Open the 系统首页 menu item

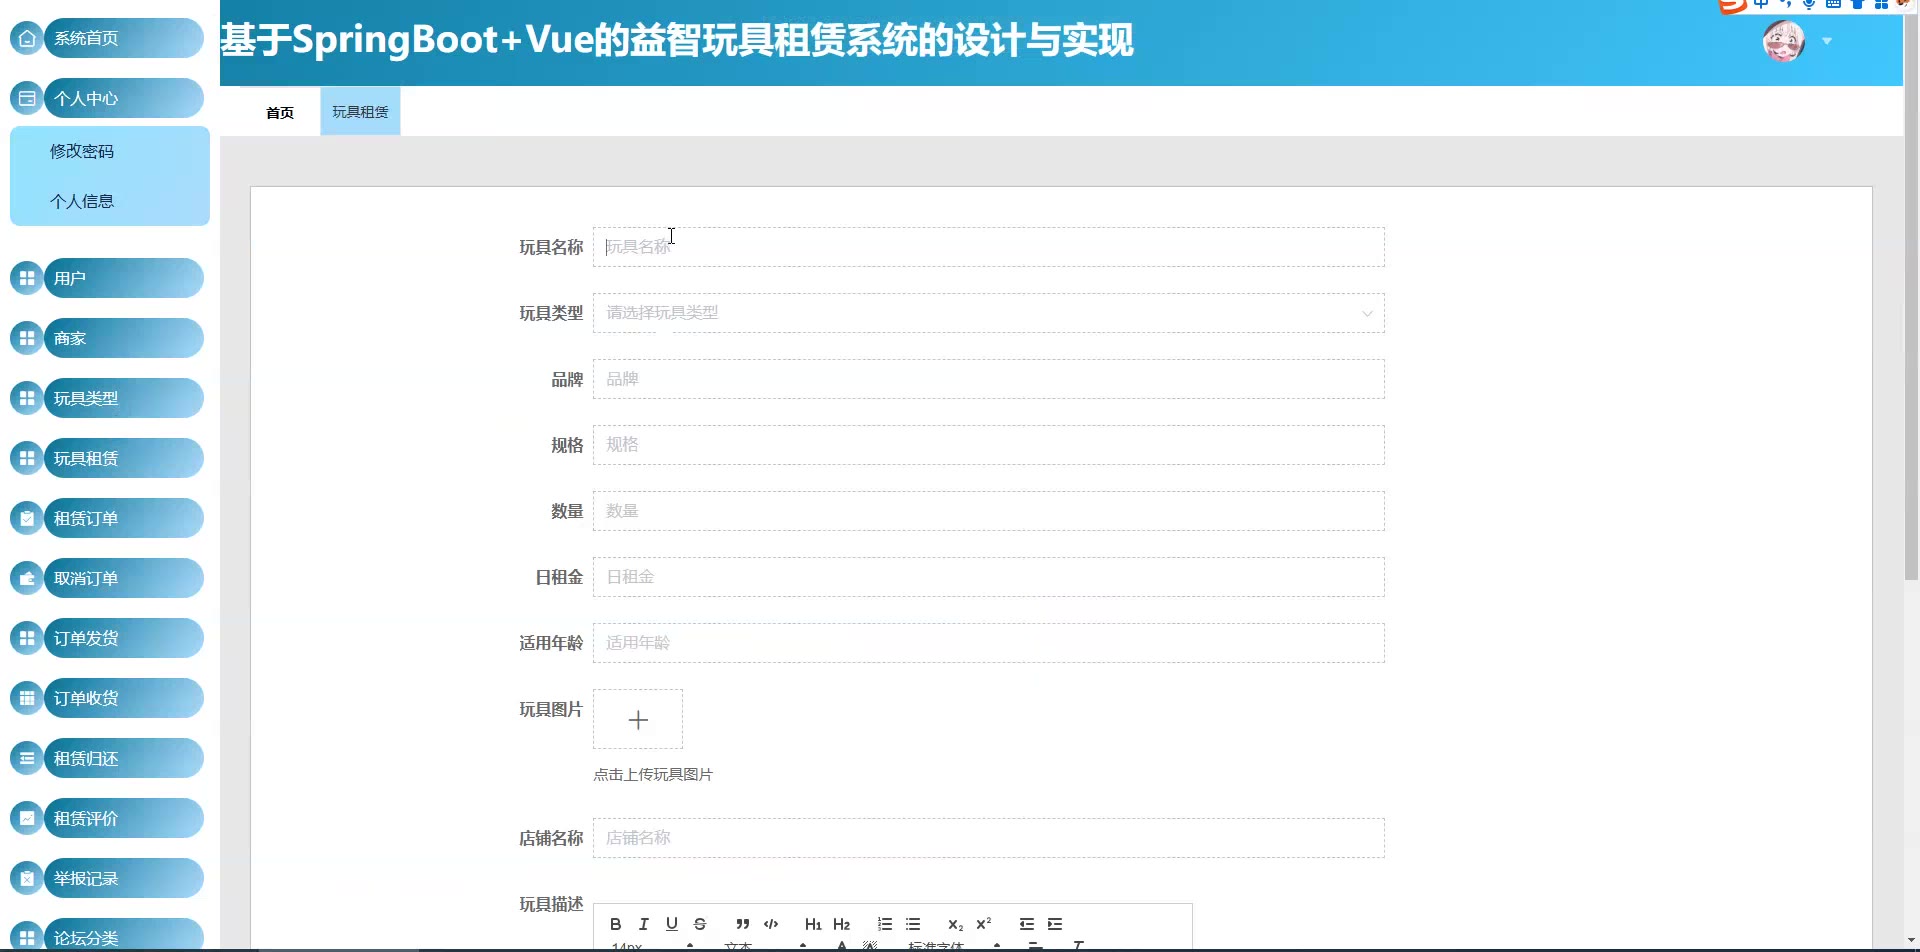click(124, 38)
